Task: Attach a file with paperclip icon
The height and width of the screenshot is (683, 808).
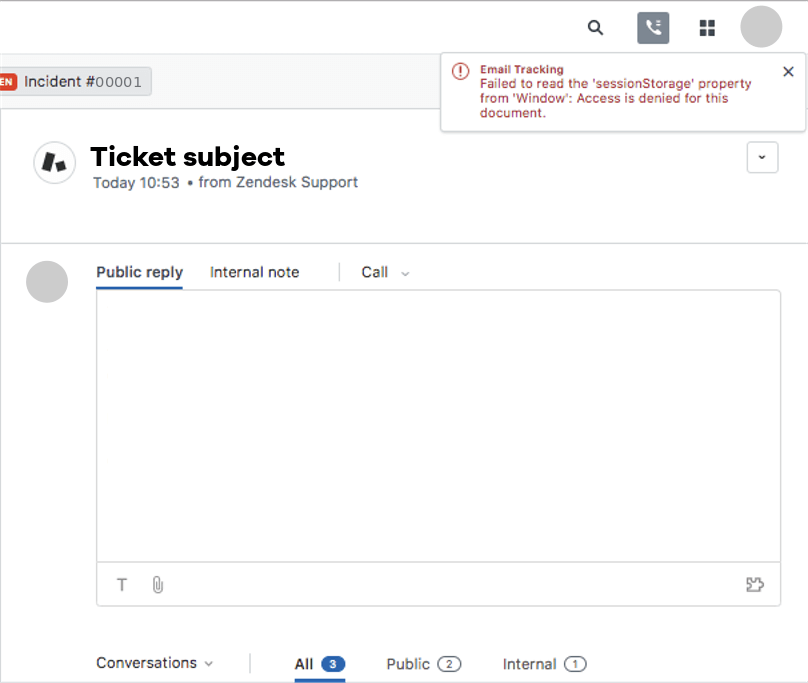Action: point(158,585)
